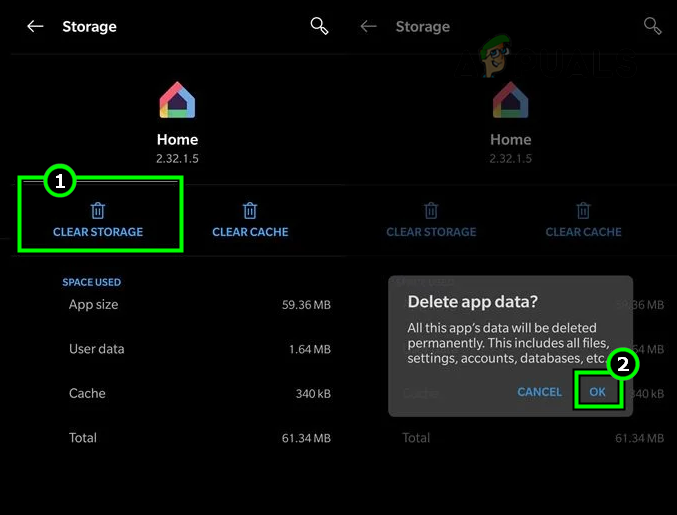Select the 'App size' row label on left screen
Screen dimensions: 677x515
pyautogui.click(x=93, y=304)
